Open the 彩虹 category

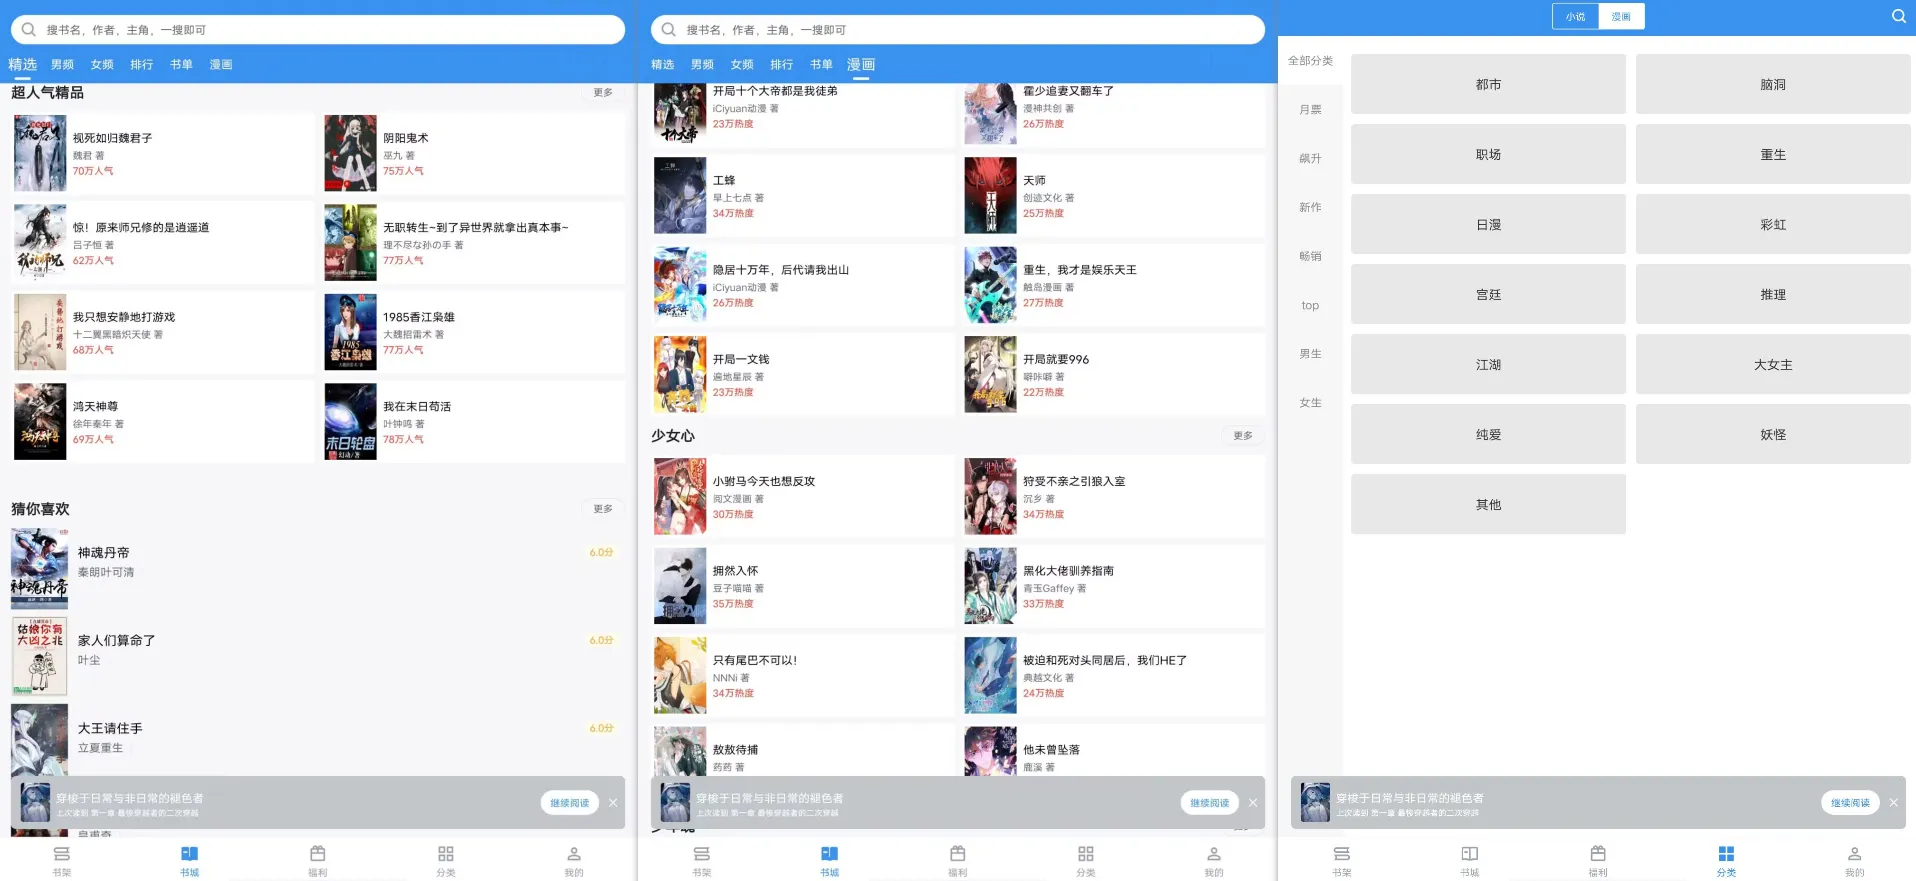pos(1773,224)
